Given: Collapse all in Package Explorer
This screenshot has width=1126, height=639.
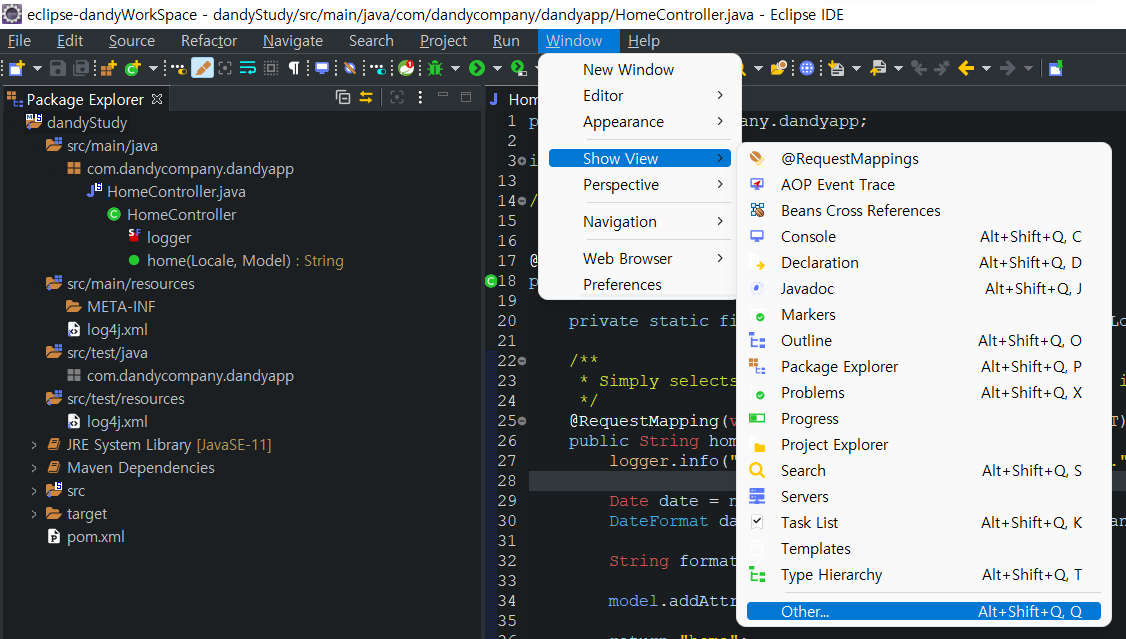Looking at the screenshot, I should pos(343,97).
